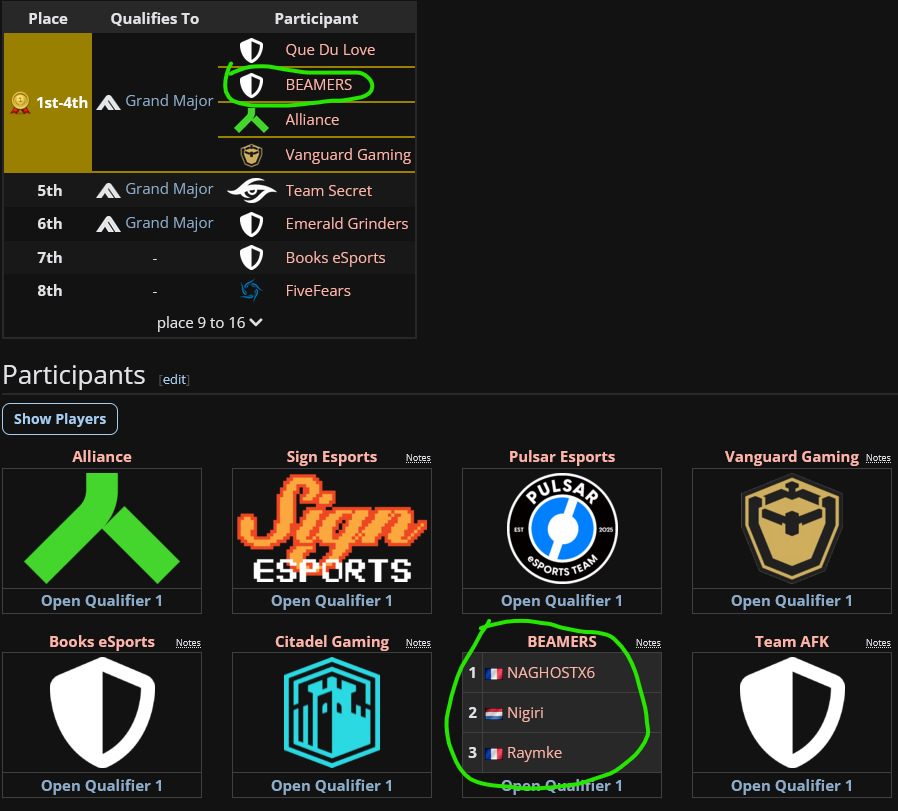
Task: Open the BEAMERS team link in standings
Action: pyautogui.click(x=319, y=85)
